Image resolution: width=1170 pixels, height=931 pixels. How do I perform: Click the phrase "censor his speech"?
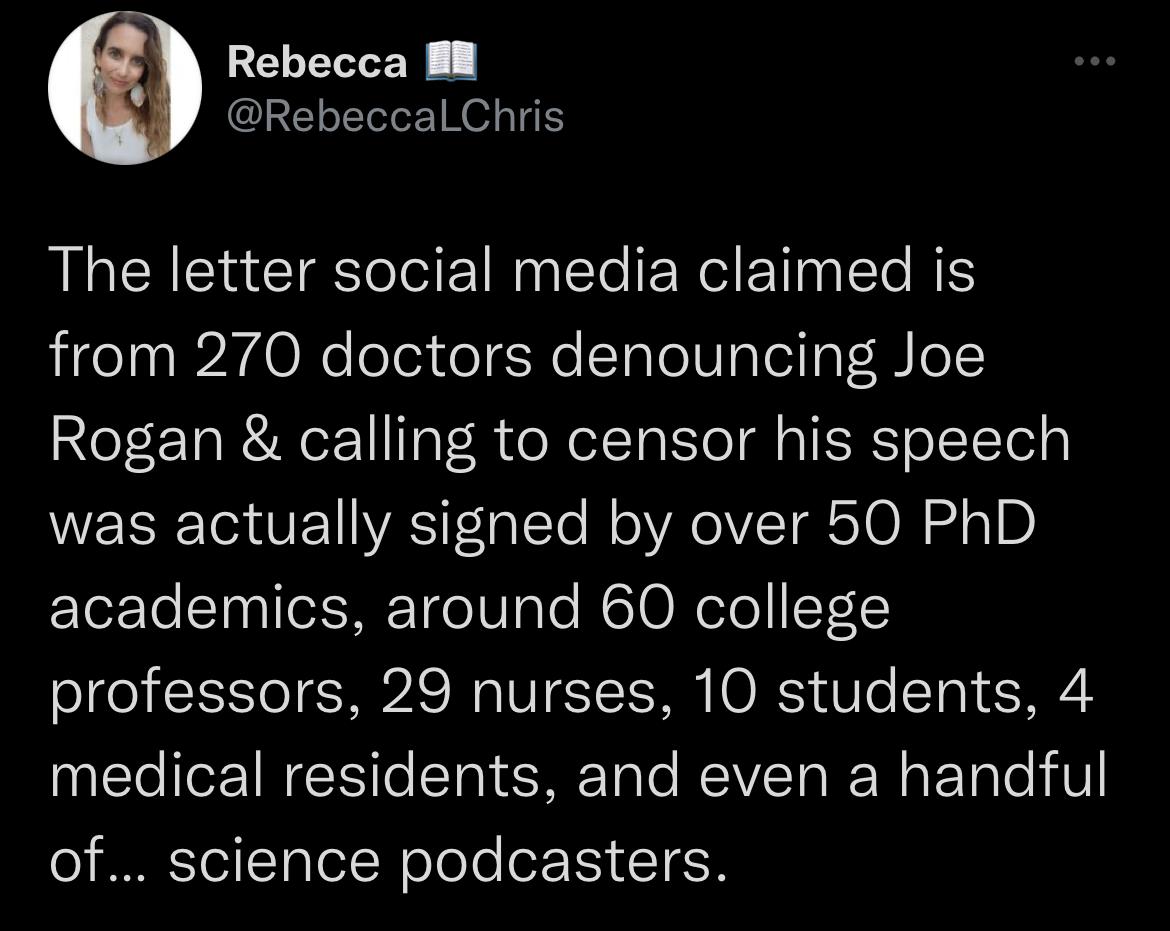819,441
